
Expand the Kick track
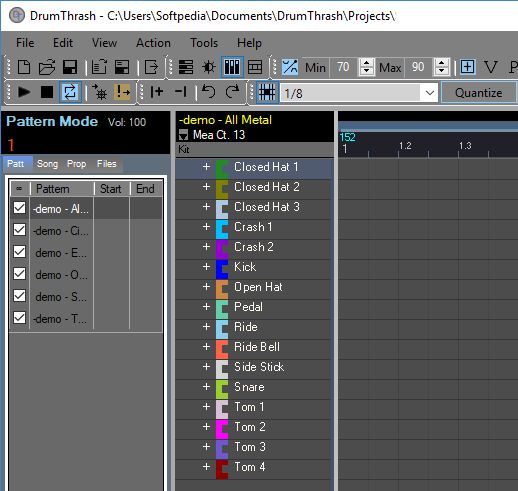pos(206,267)
